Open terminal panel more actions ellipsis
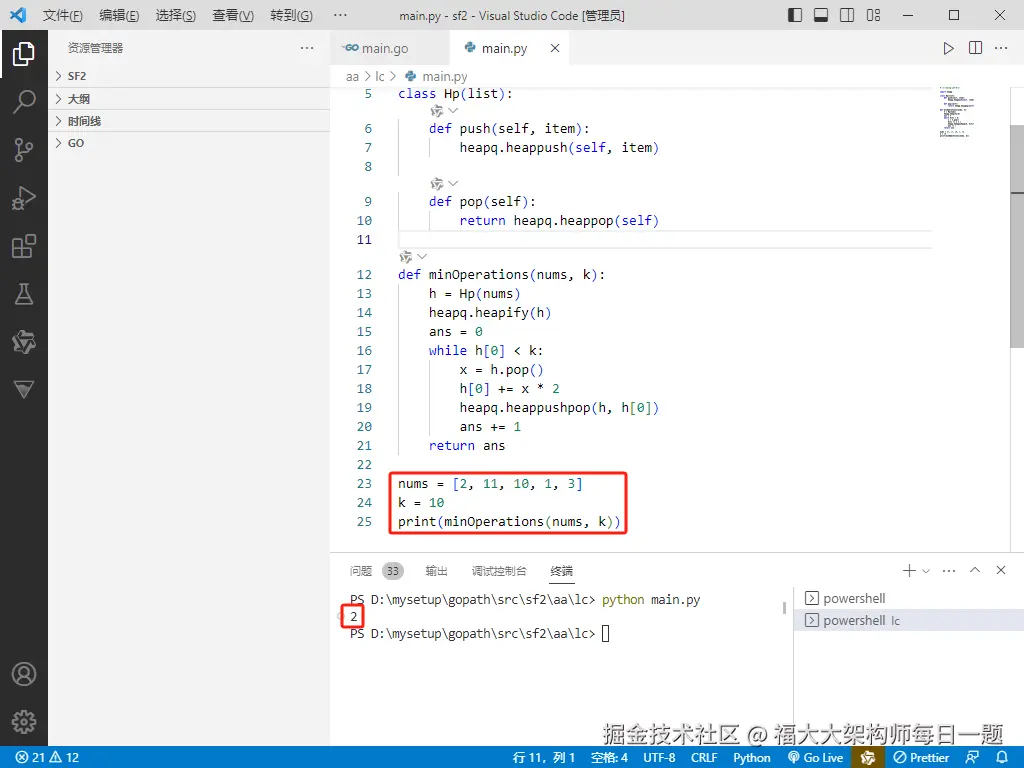This screenshot has height=768, width=1024. [949, 571]
